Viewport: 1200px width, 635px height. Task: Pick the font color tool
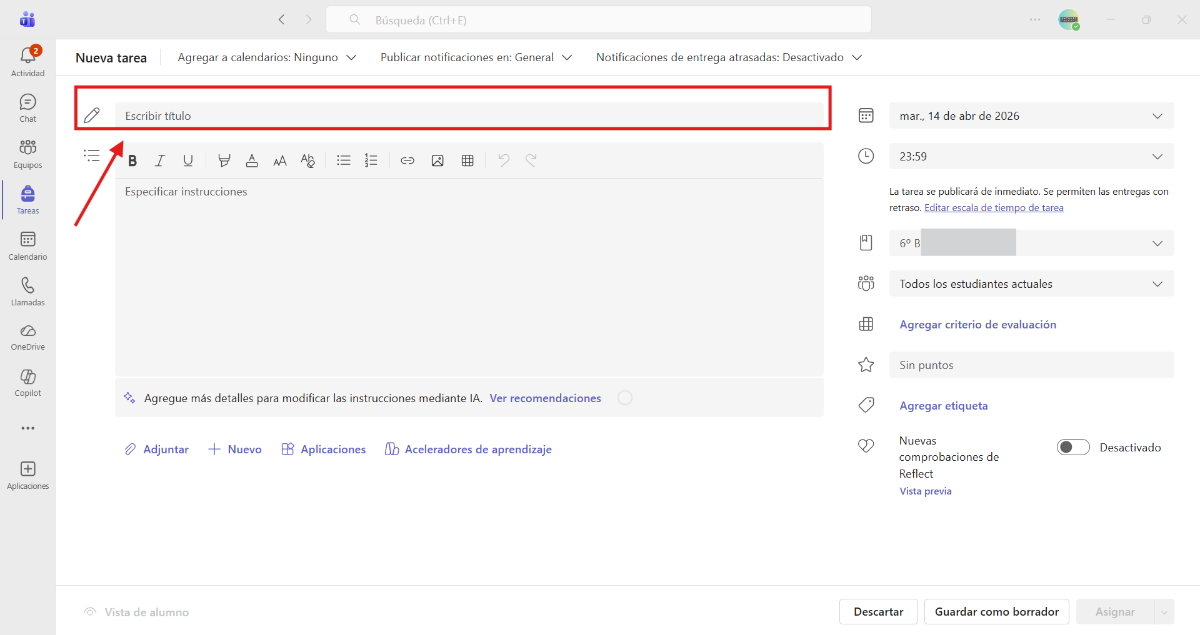[x=252, y=160]
